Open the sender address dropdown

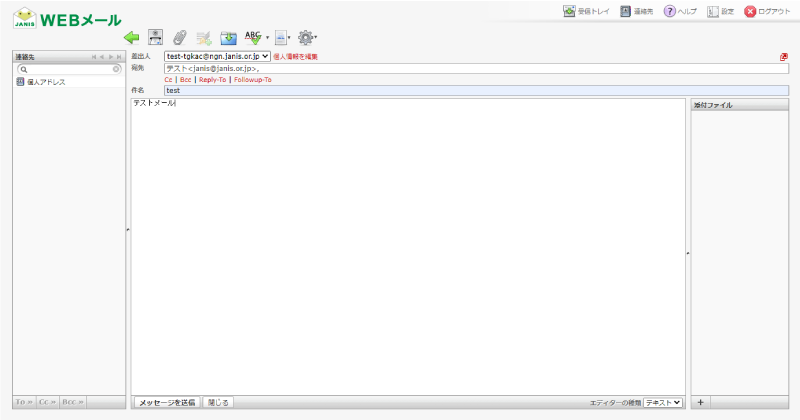217,56
